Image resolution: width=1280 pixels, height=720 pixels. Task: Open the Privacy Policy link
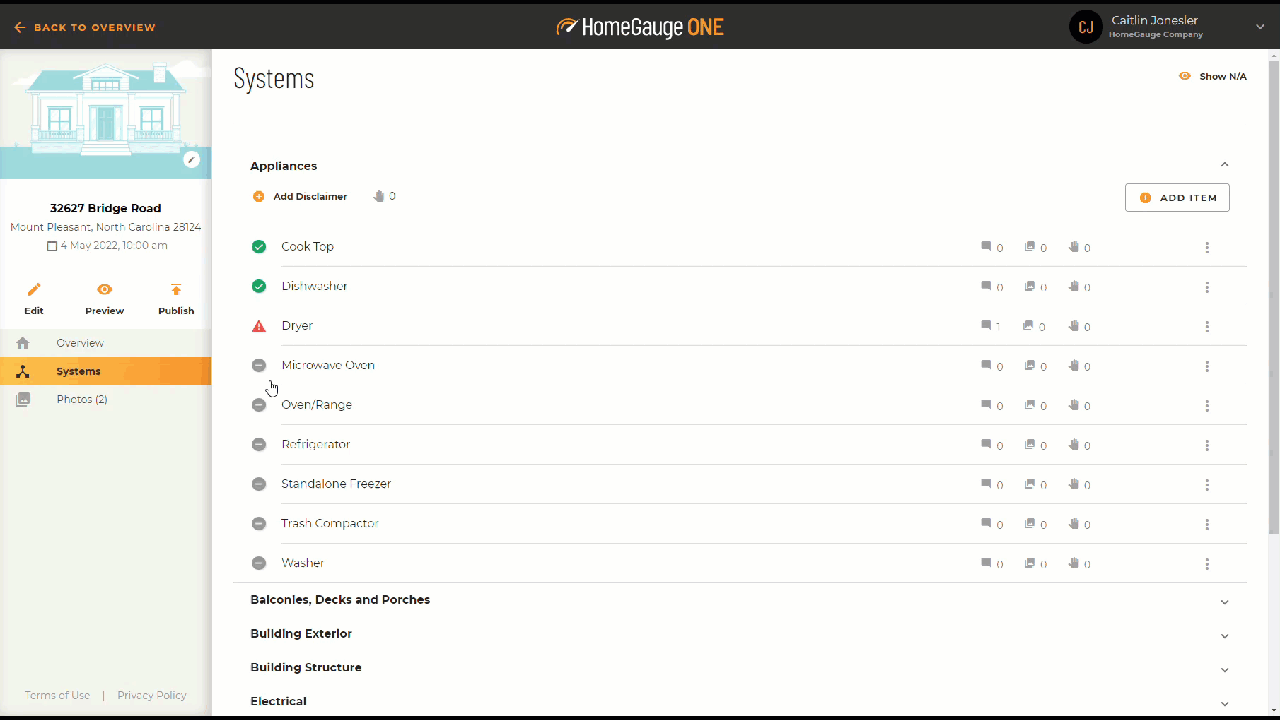tap(152, 695)
